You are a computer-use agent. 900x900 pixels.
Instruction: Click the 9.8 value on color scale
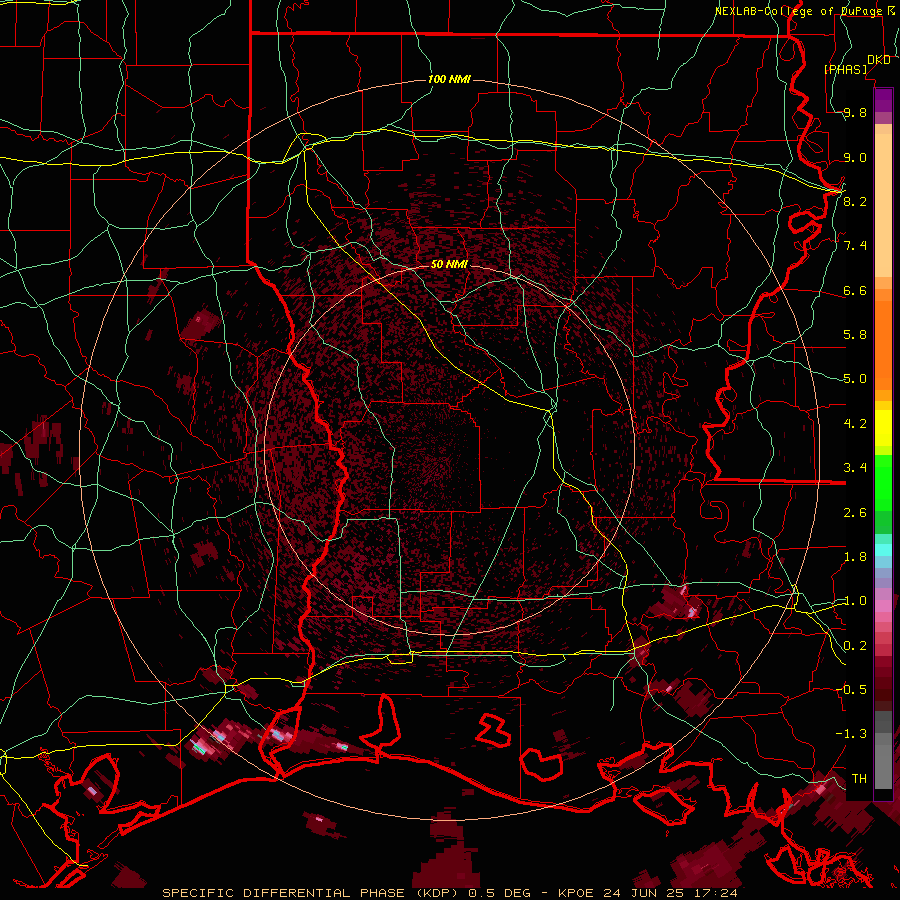[855, 113]
